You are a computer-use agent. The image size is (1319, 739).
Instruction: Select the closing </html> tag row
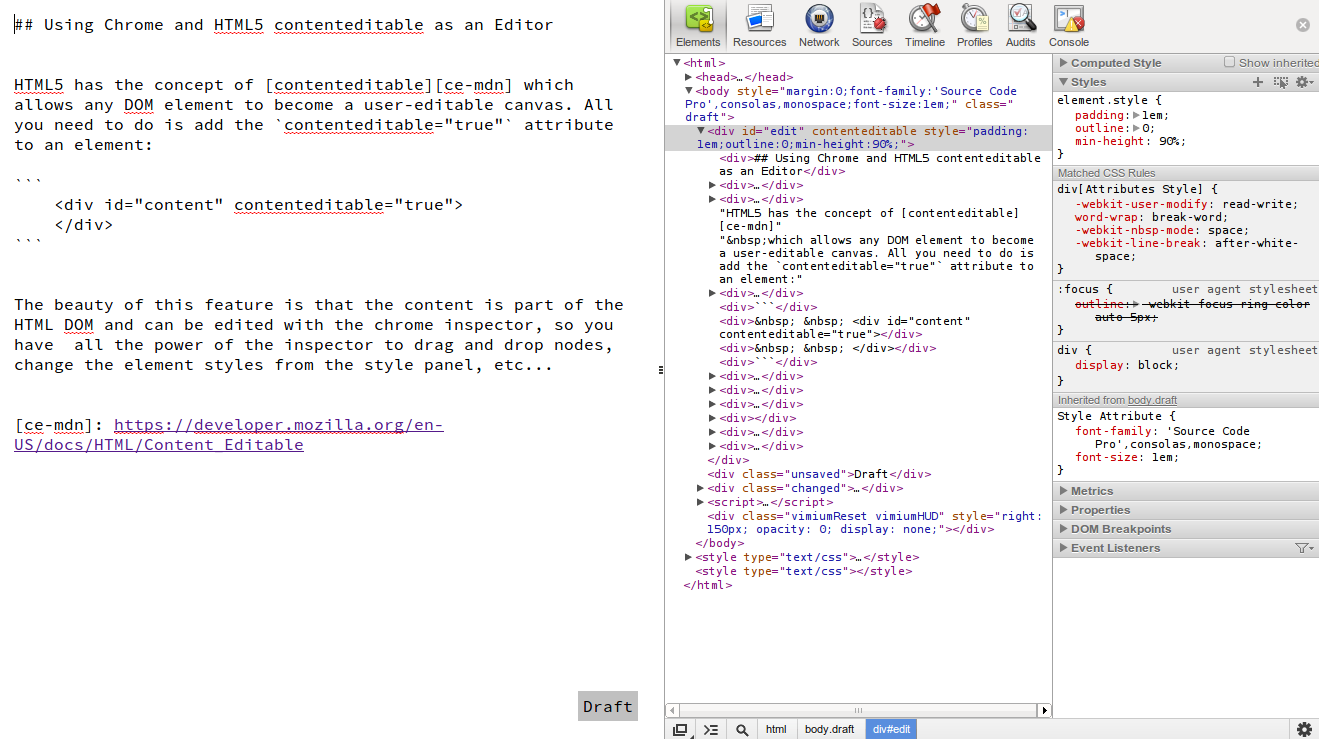click(x=708, y=586)
